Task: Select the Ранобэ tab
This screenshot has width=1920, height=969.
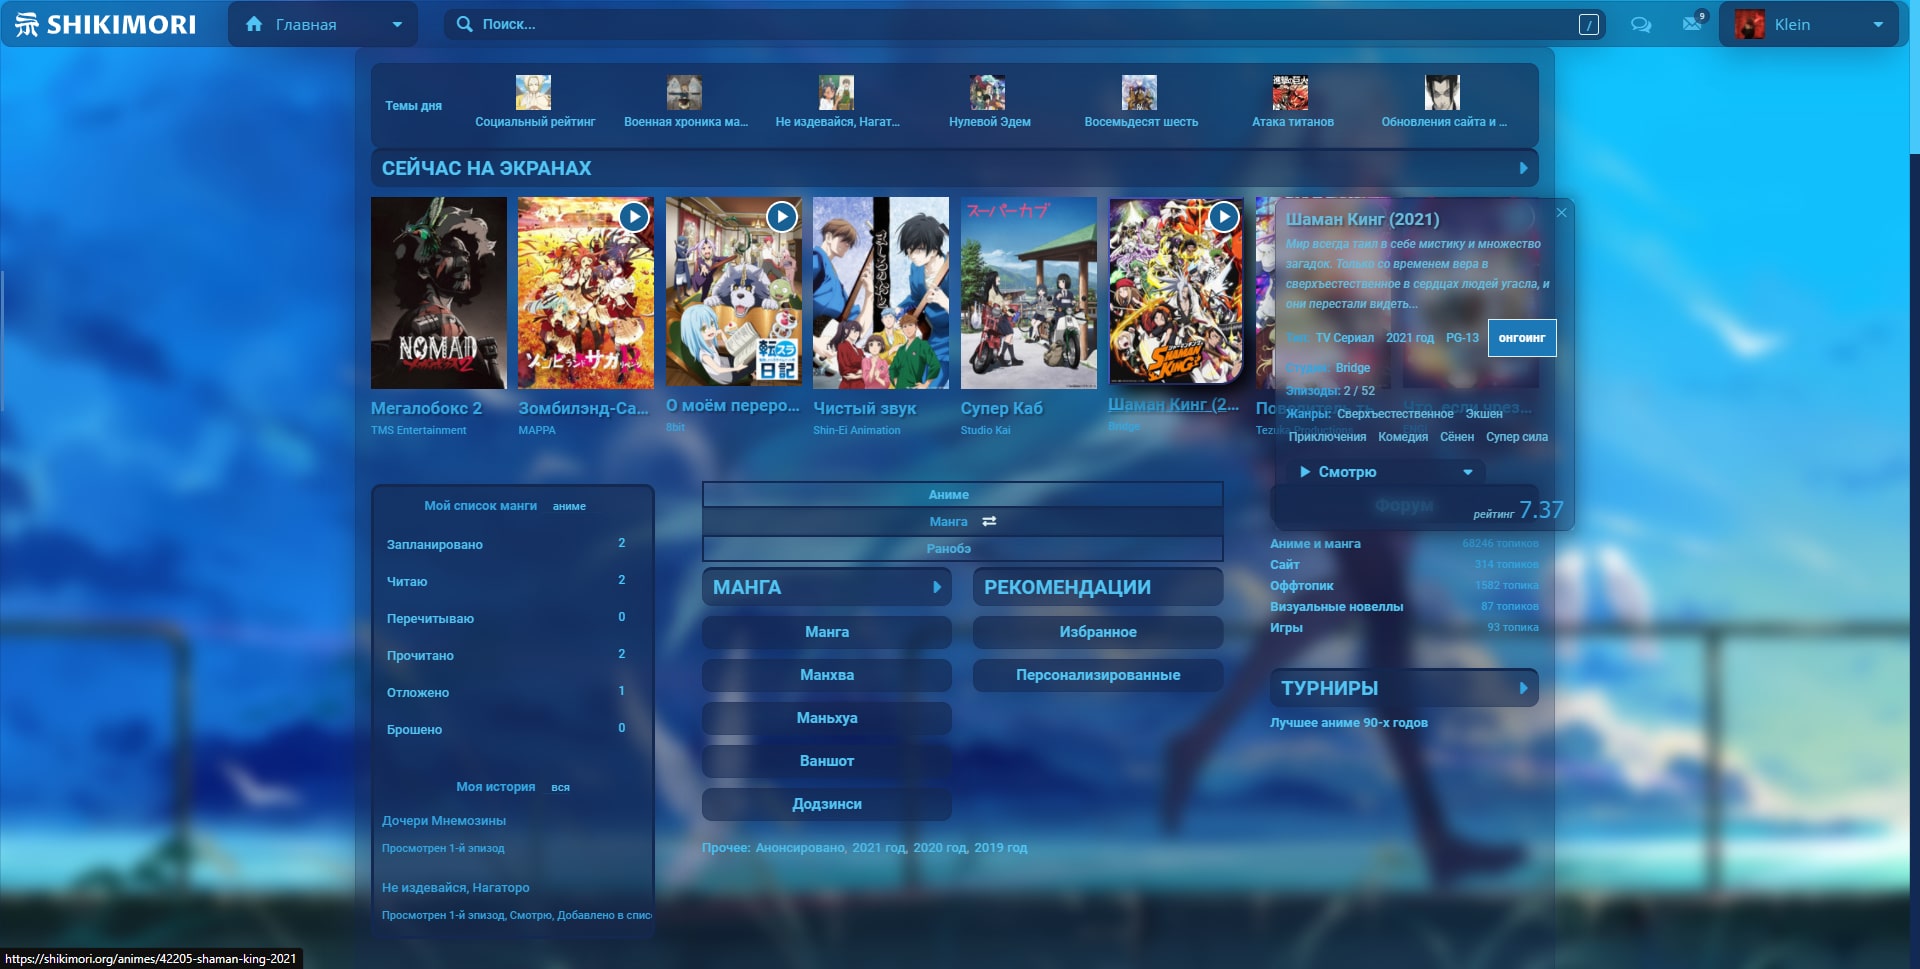Action: [x=962, y=548]
